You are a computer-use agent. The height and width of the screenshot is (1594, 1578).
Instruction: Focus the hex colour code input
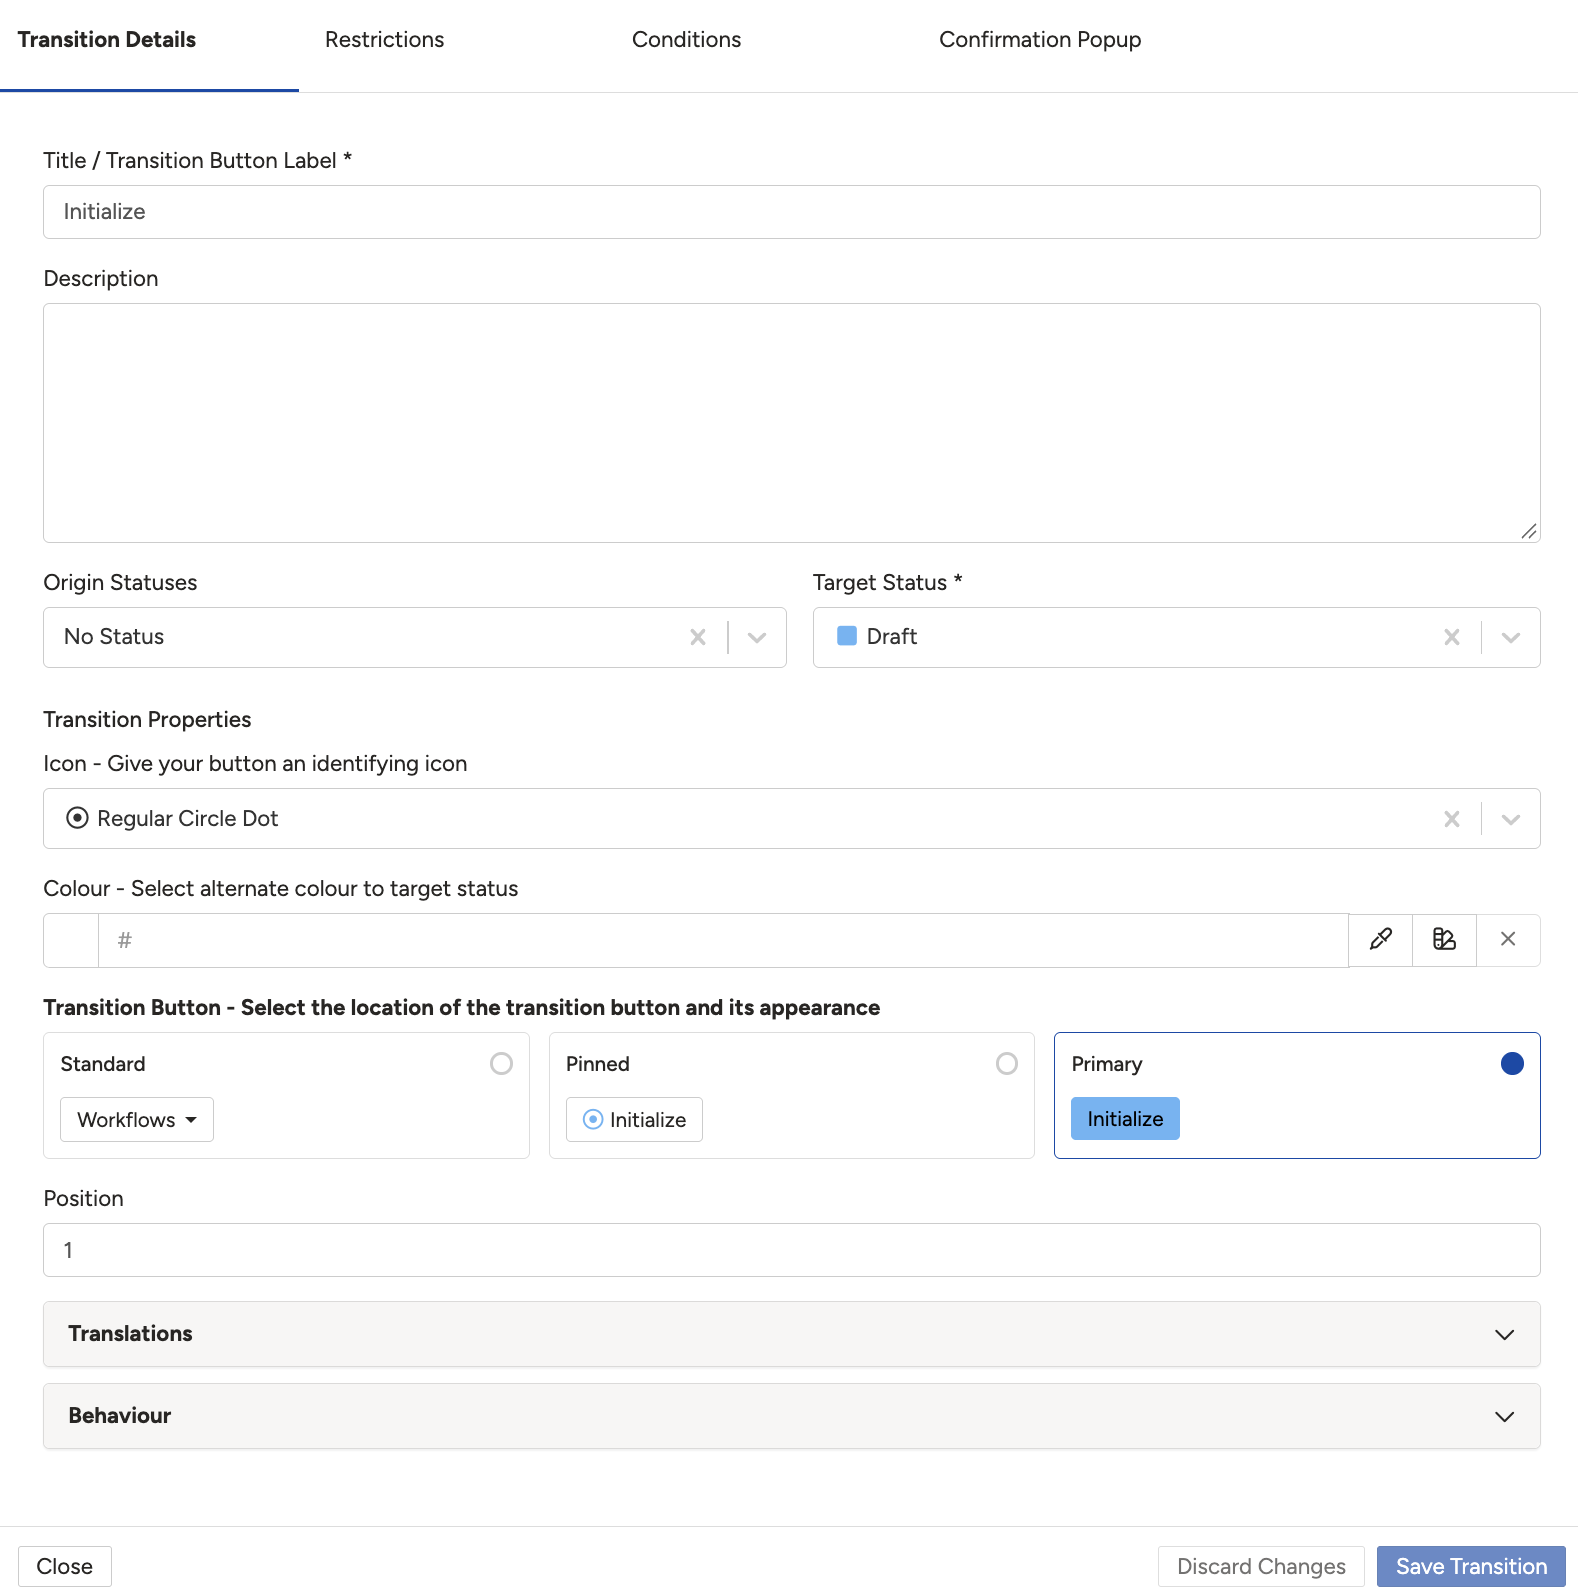pyautogui.click(x=723, y=940)
